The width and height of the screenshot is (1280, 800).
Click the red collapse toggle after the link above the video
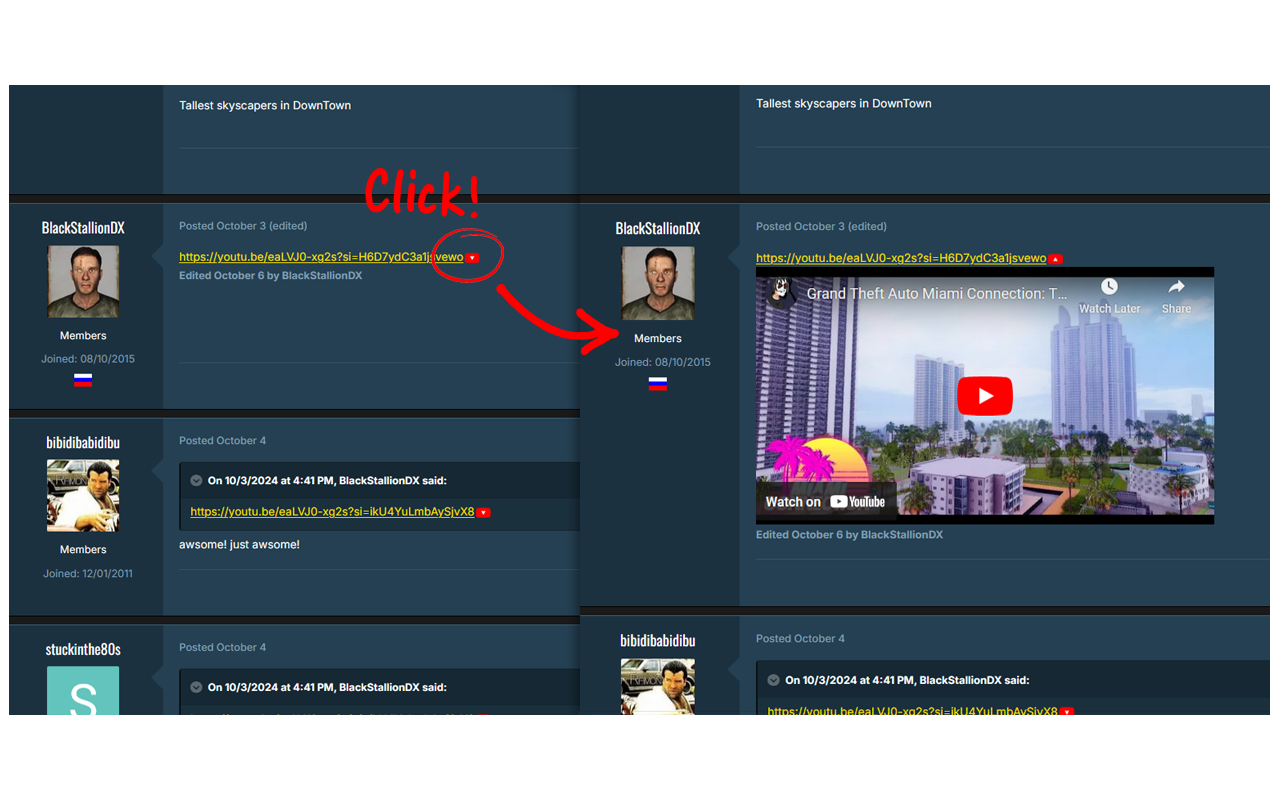(x=1056, y=259)
